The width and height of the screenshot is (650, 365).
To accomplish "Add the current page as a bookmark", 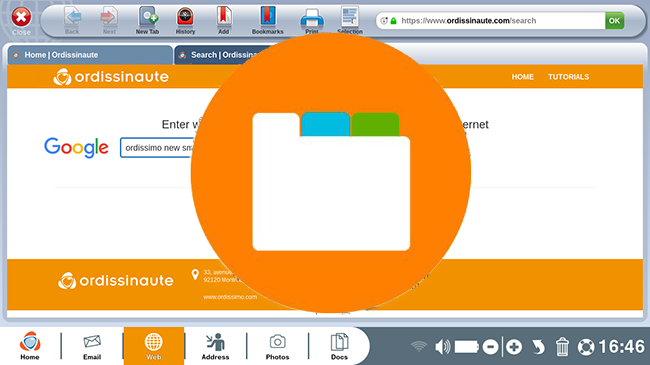I will pyautogui.click(x=223, y=20).
